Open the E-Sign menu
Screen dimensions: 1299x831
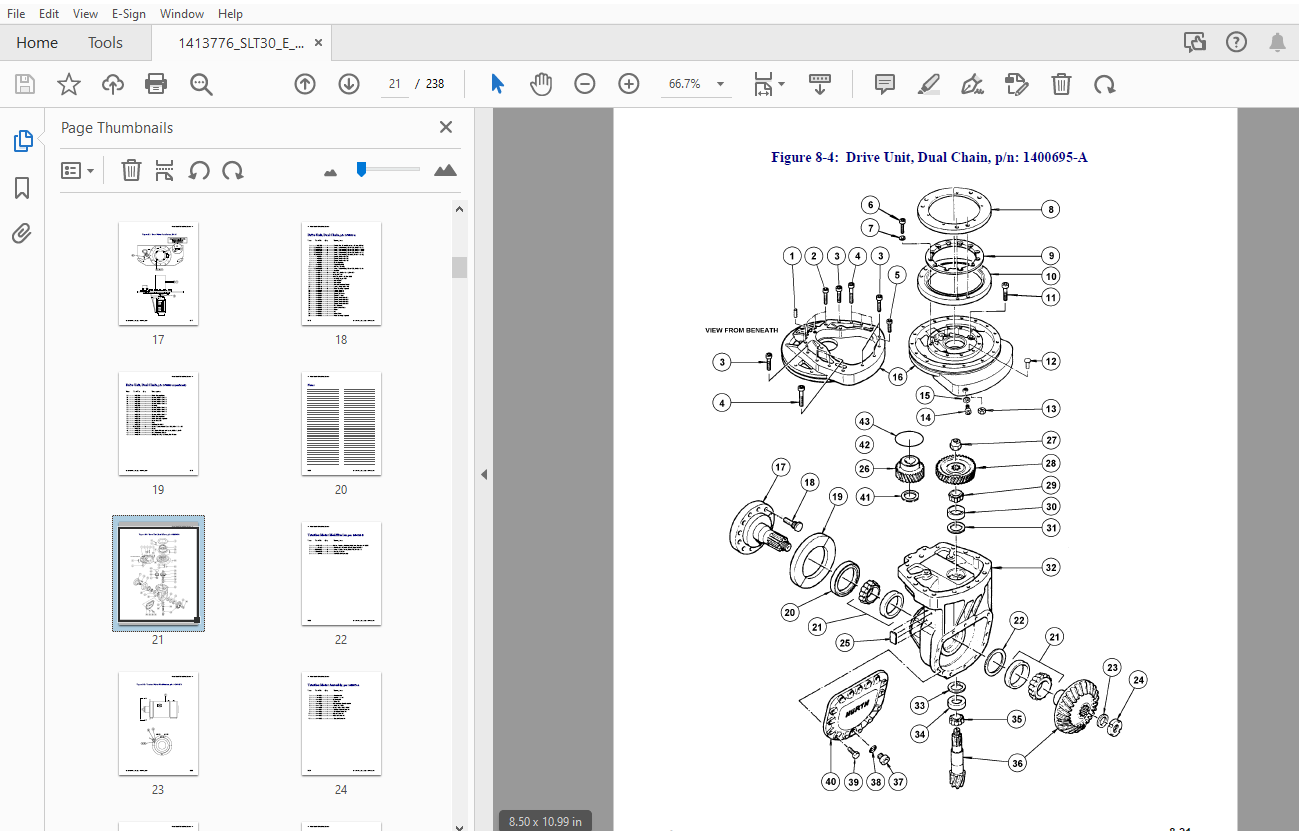click(x=130, y=13)
